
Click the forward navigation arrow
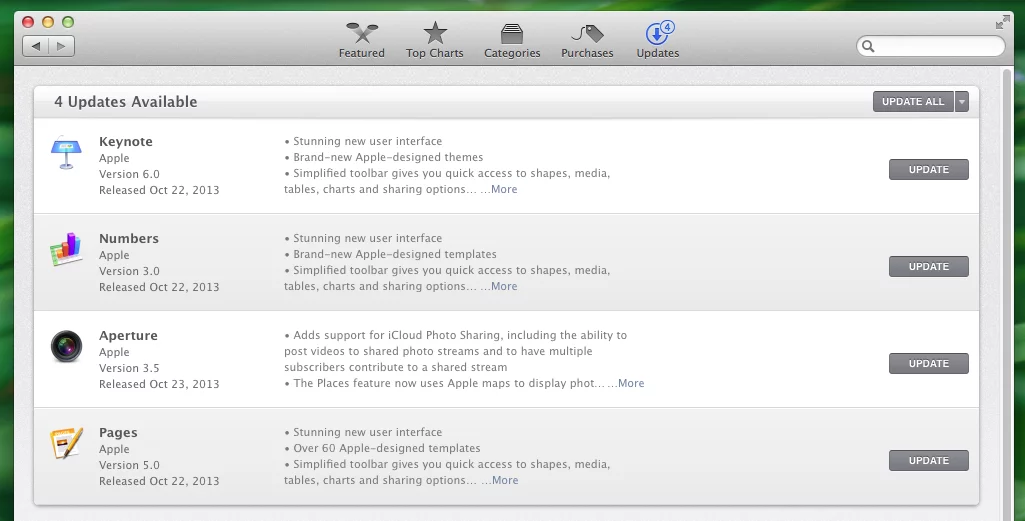tap(61, 46)
